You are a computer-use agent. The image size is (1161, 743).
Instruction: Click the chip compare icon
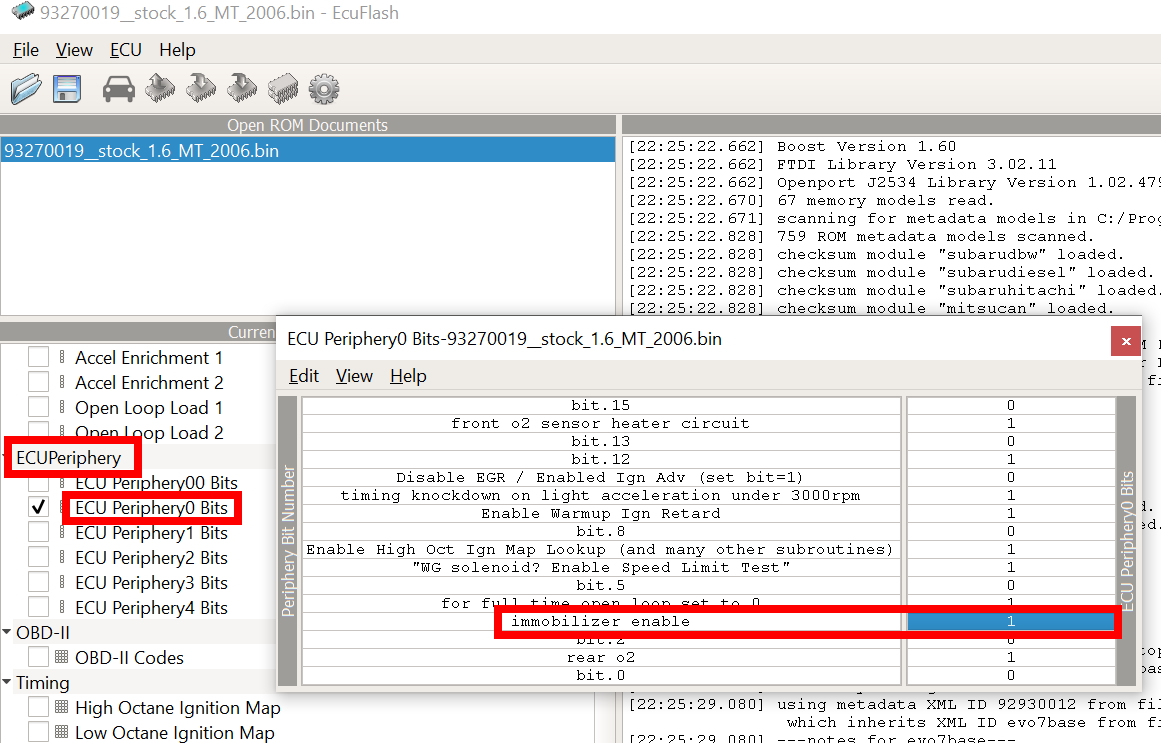(x=283, y=88)
